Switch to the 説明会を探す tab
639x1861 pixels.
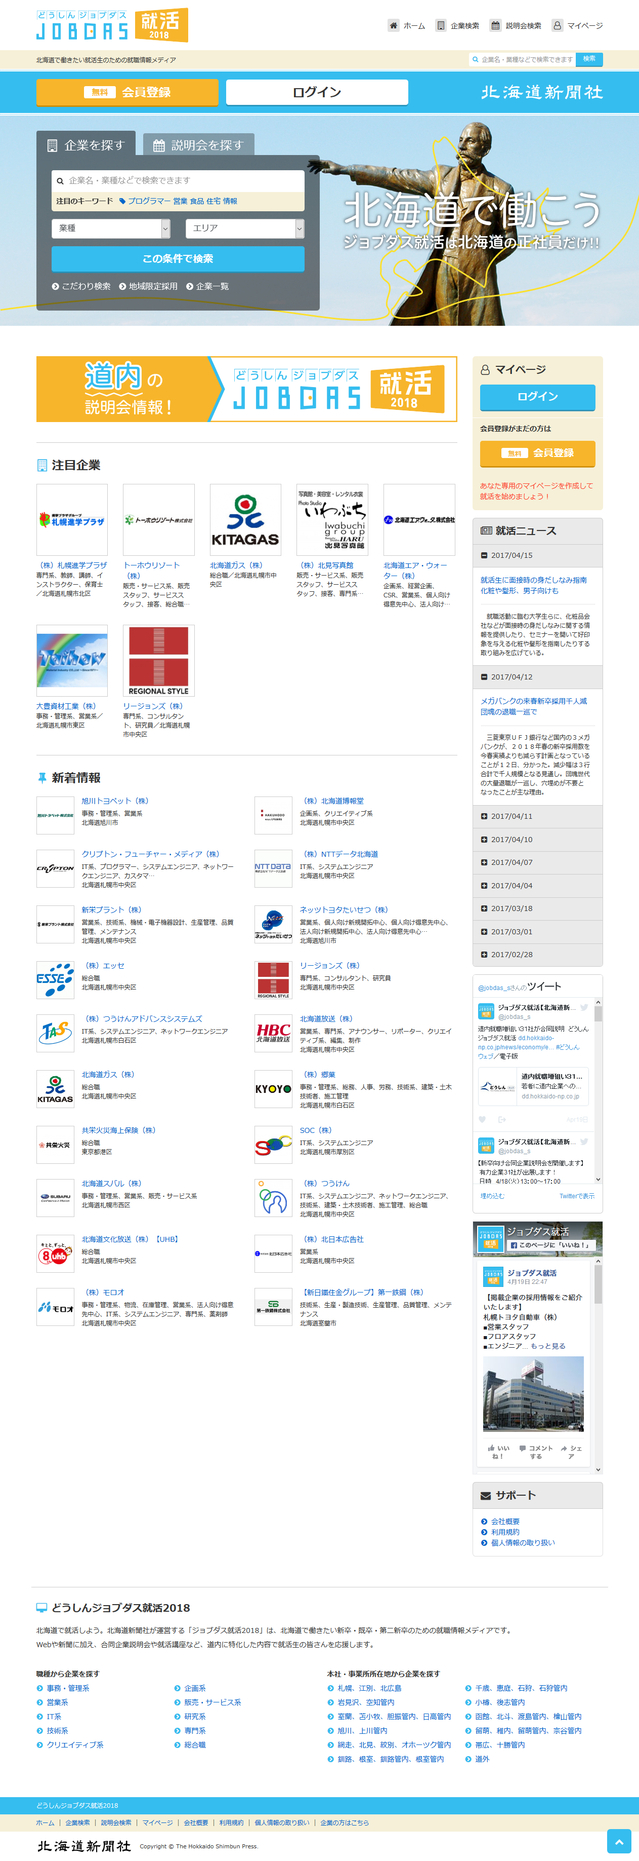(x=198, y=145)
